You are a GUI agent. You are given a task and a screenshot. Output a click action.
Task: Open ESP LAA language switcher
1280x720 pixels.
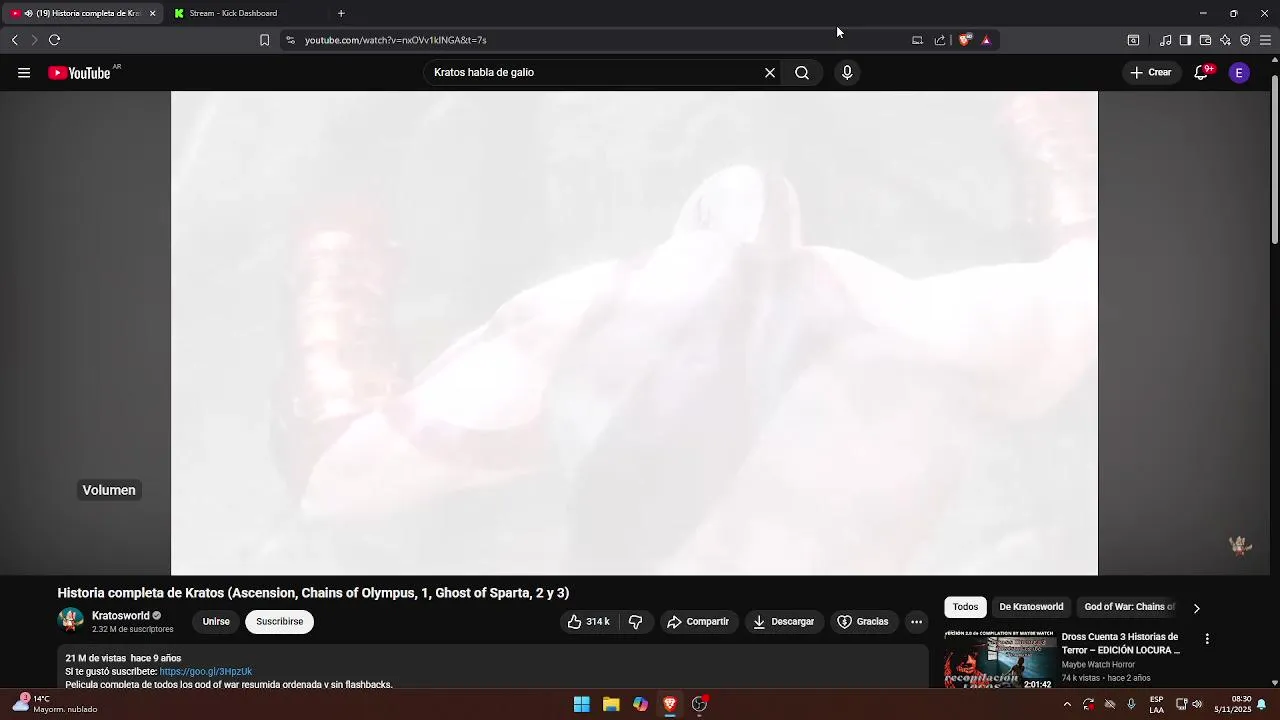(1156, 704)
